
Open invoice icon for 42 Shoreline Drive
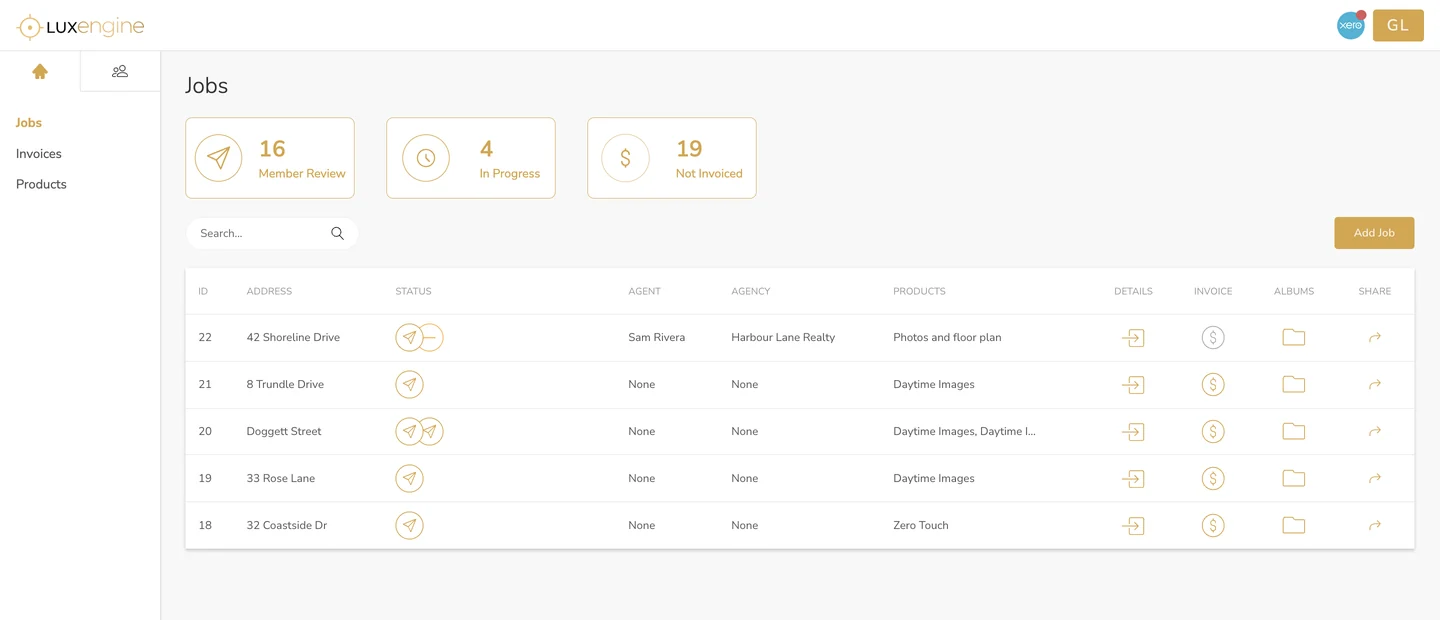pyautogui.click(x=1213, y=338)
